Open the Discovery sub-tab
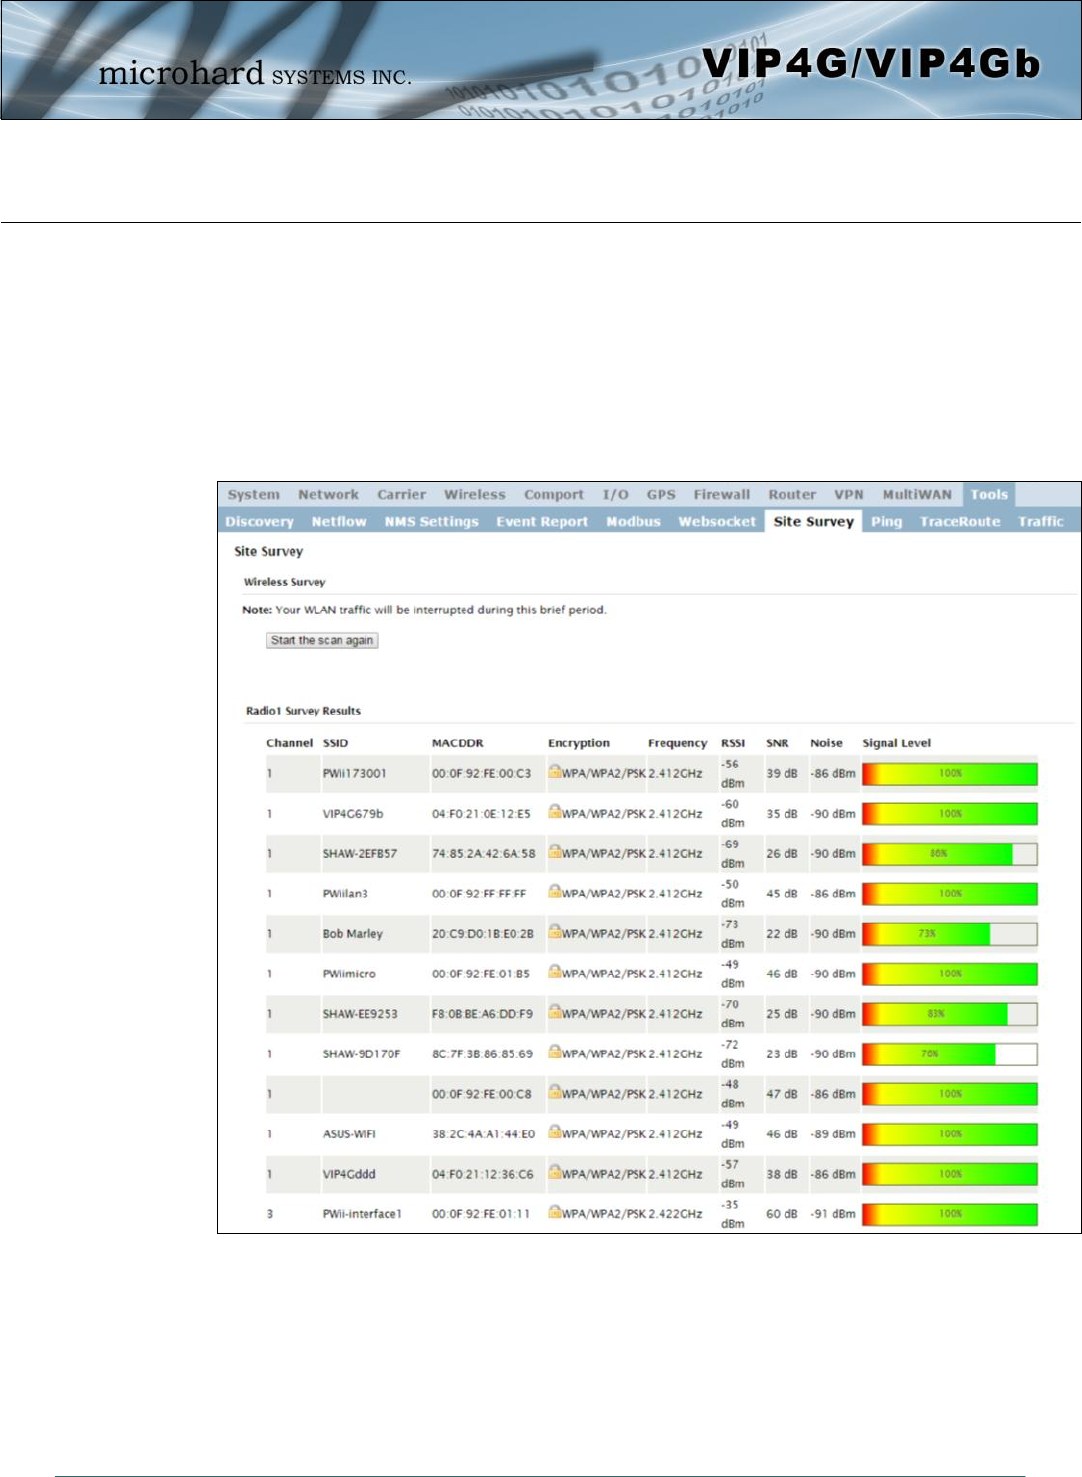 click(259, 522)
